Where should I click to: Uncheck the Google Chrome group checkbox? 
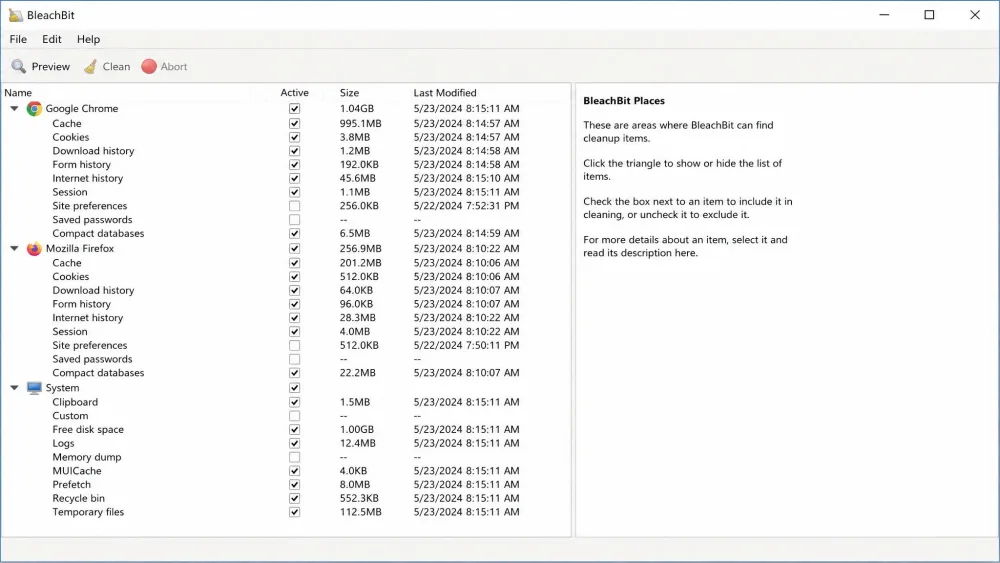pyautogui.click(x=294, y=108)
